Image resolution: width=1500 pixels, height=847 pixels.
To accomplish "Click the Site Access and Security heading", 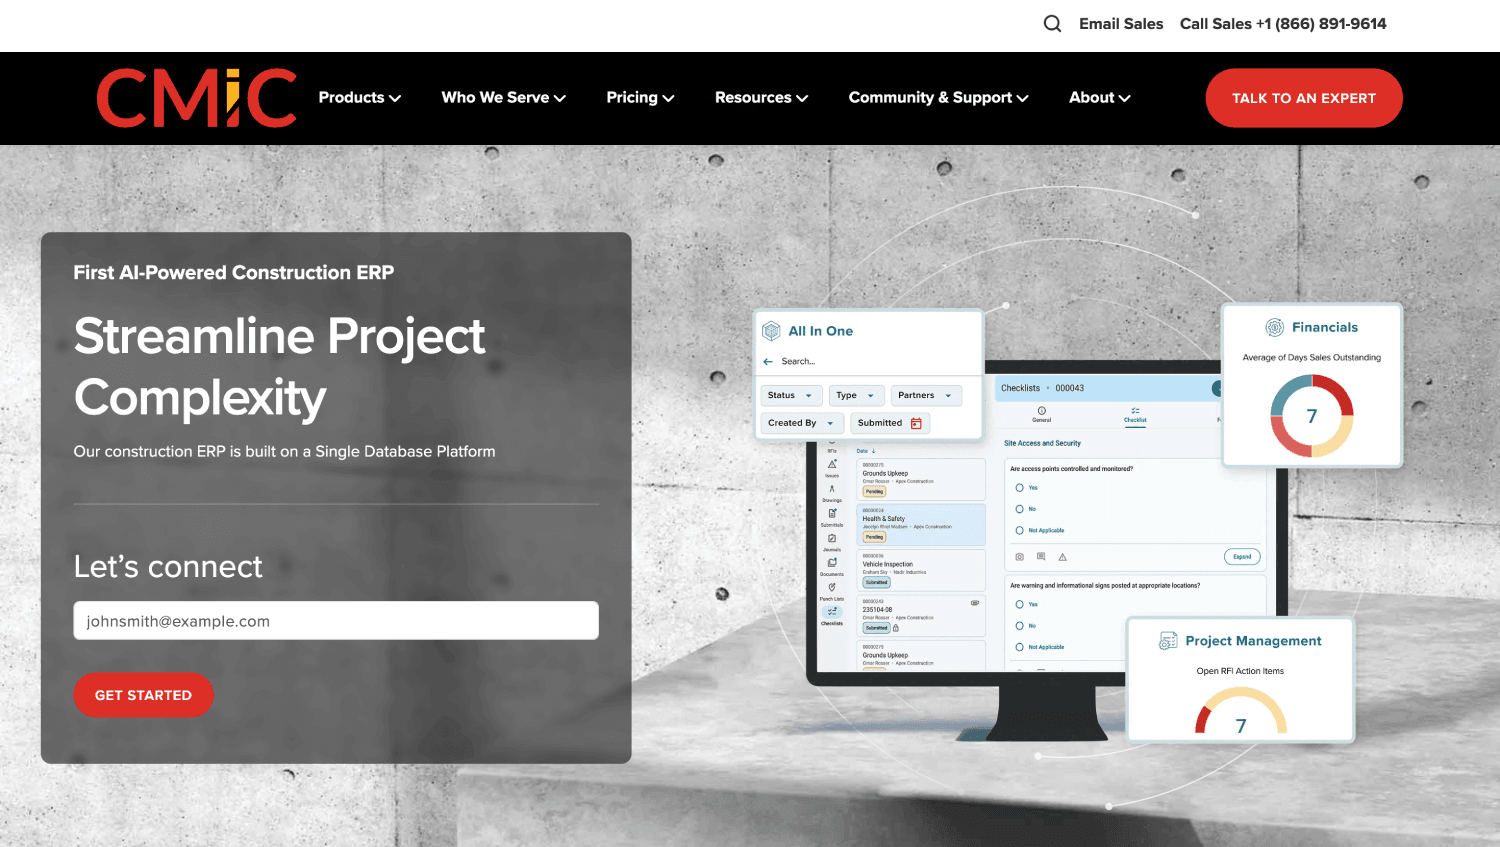I will (x=1042, y=443).
